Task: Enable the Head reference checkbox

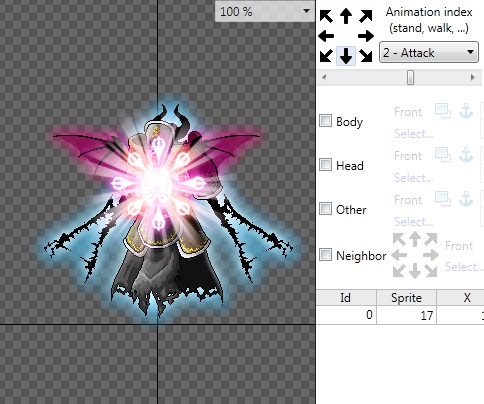Action: pos(325,165)
